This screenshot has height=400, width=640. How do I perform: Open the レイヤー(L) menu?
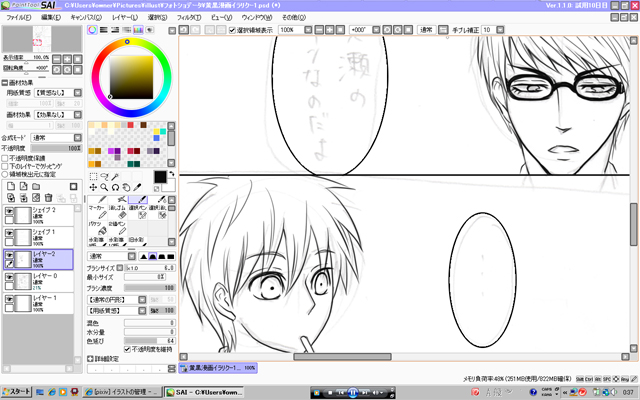click(125, 18)
